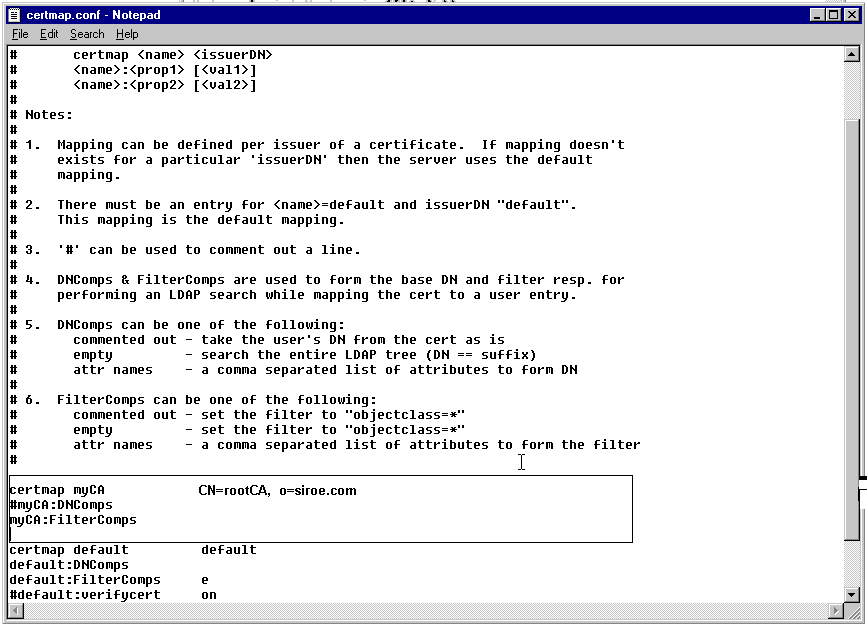Viewport: 867px width, 625px height.
Task: Click the horizontal scrollbar right arrow
Action: point(836,611)
